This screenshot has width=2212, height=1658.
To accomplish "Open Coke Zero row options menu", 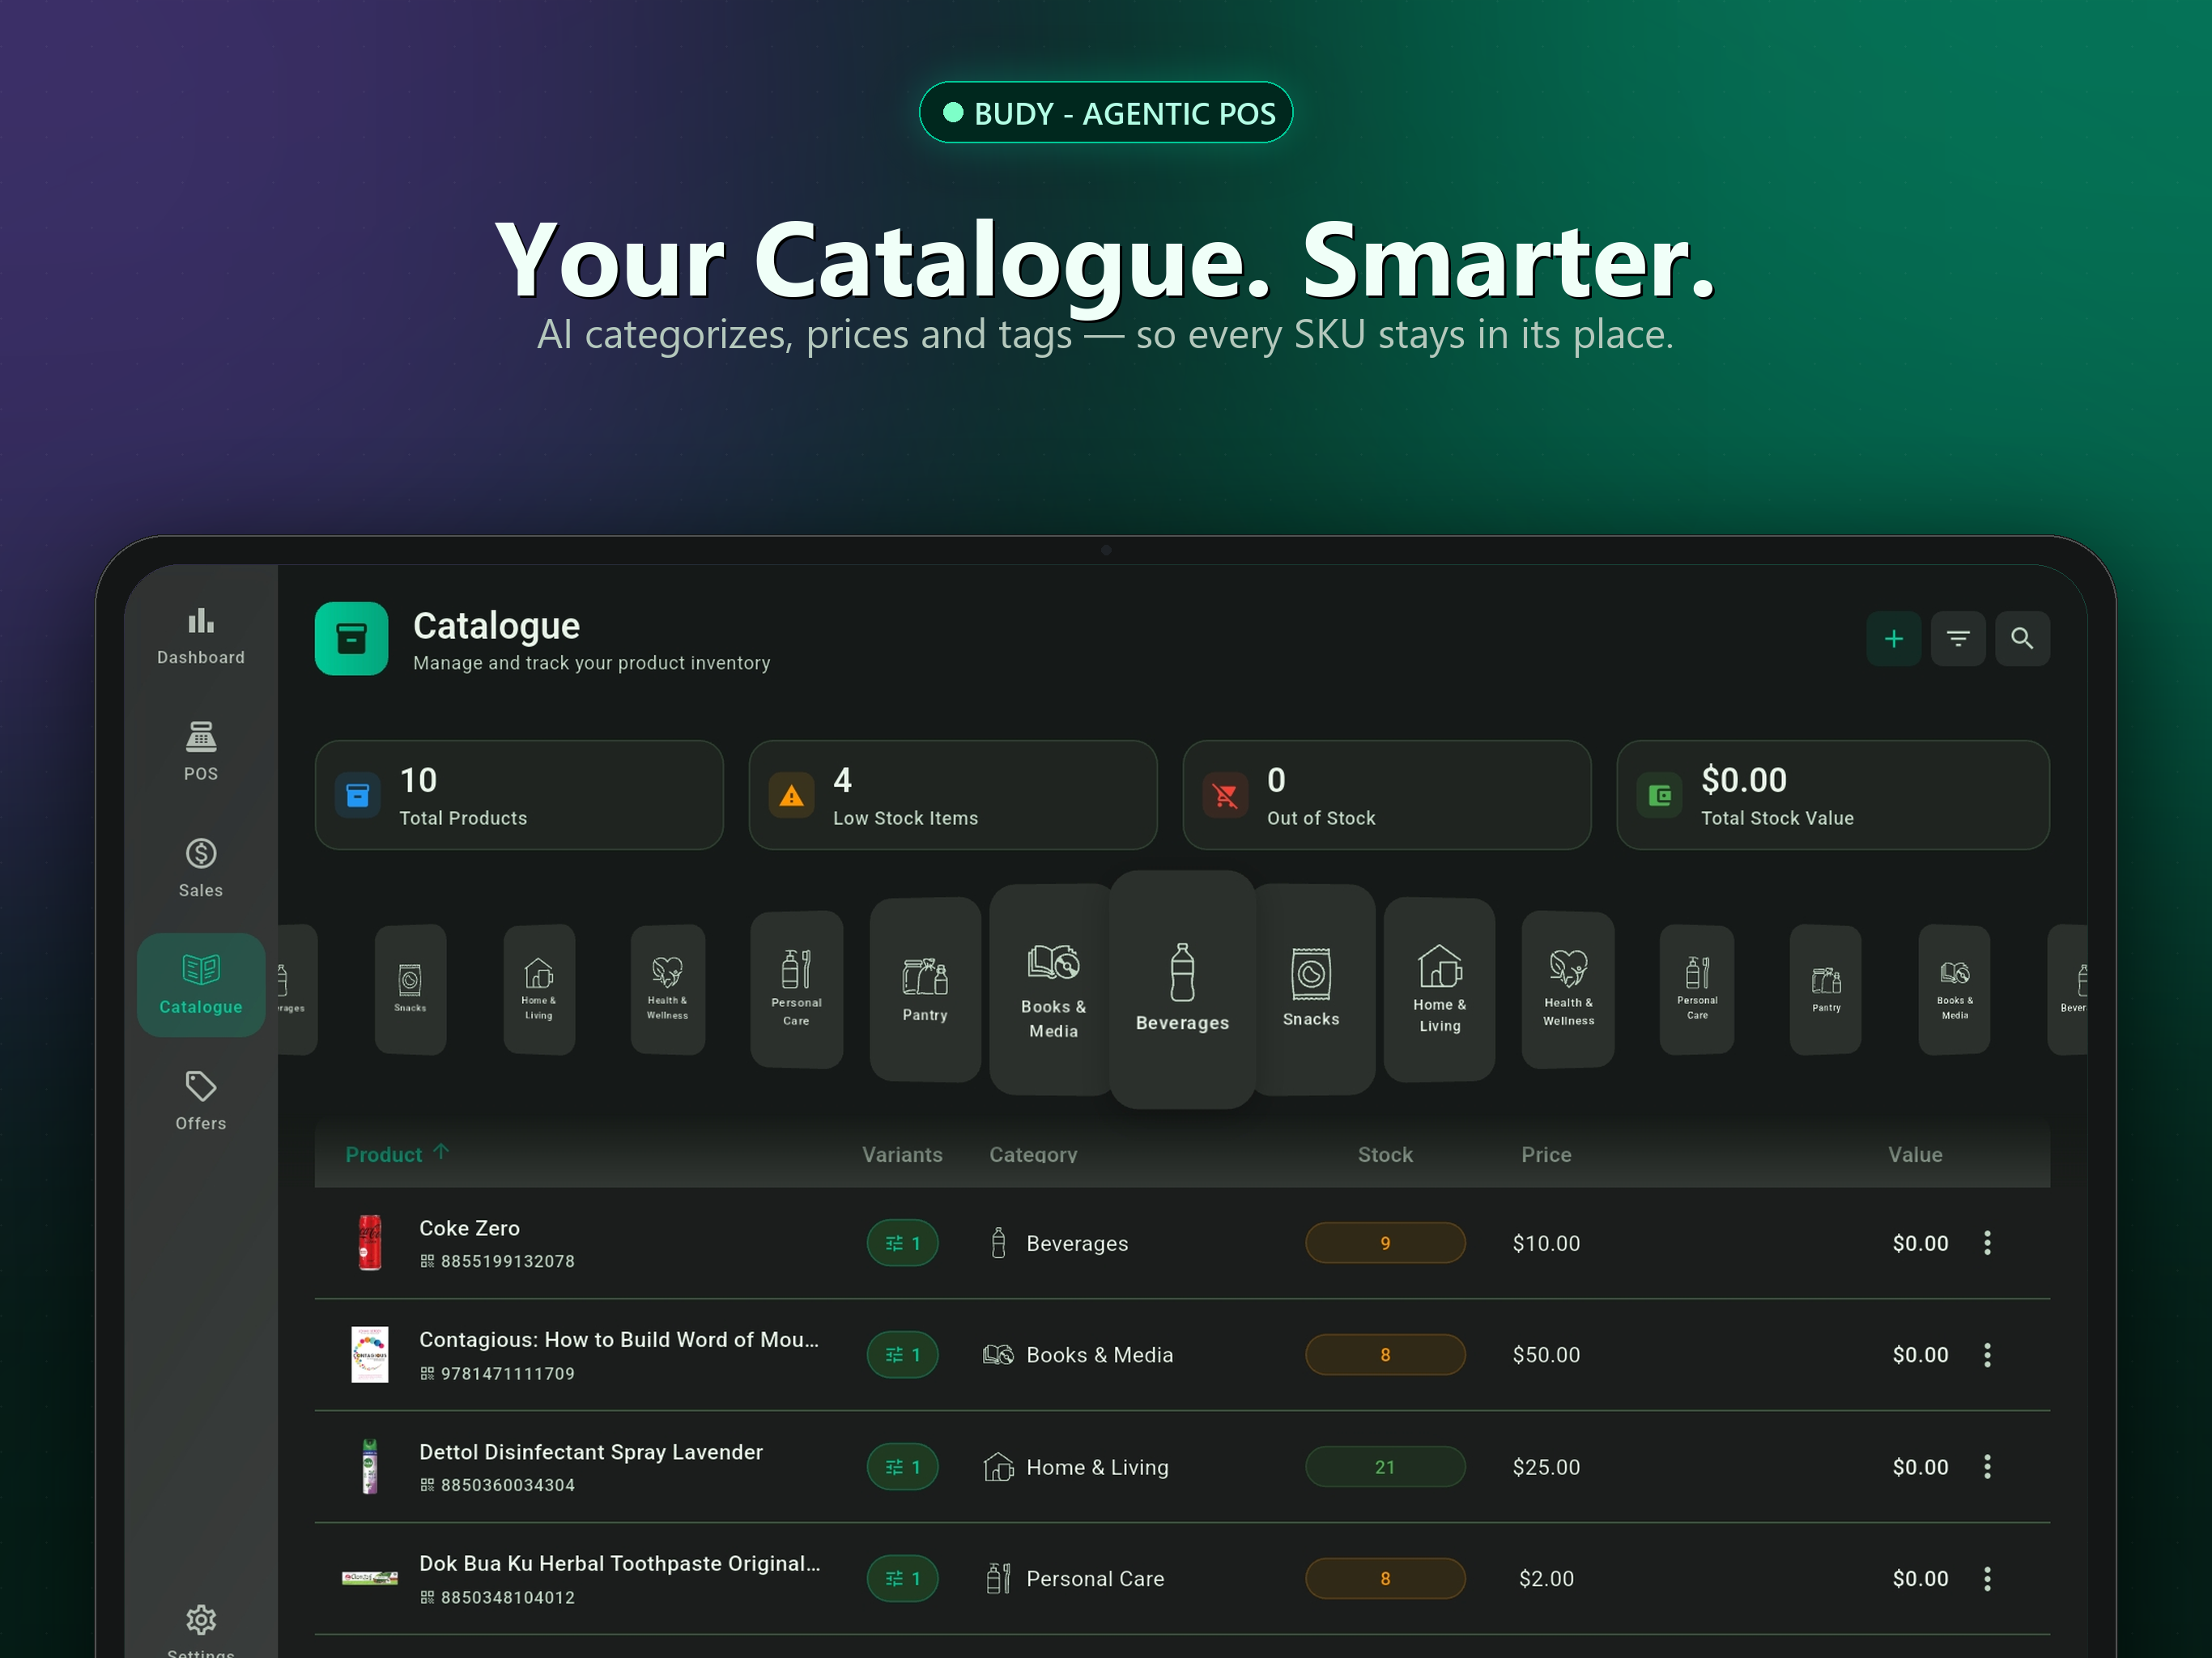I will click(1987, 1242).
